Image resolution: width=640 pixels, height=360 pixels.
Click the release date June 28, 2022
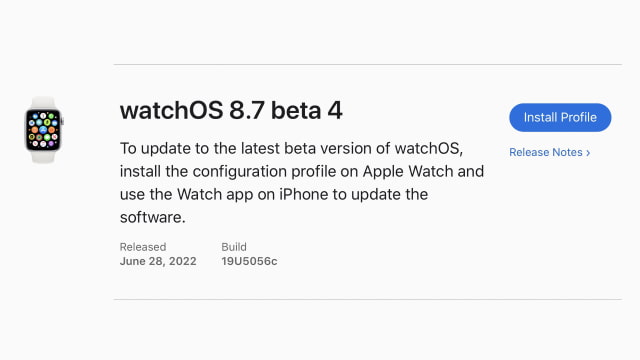(158, 261)
